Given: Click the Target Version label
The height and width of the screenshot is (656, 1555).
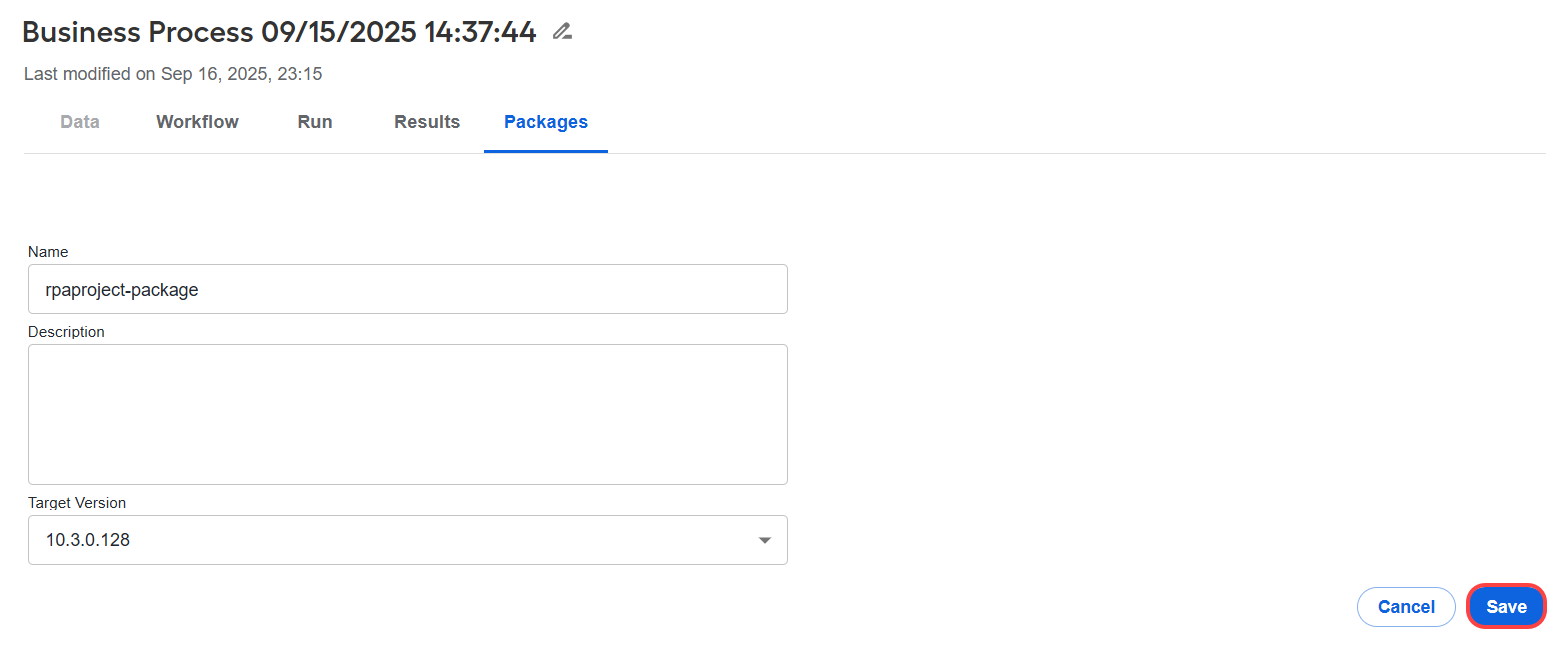Looking at the screenshot, I should point(77,503).
